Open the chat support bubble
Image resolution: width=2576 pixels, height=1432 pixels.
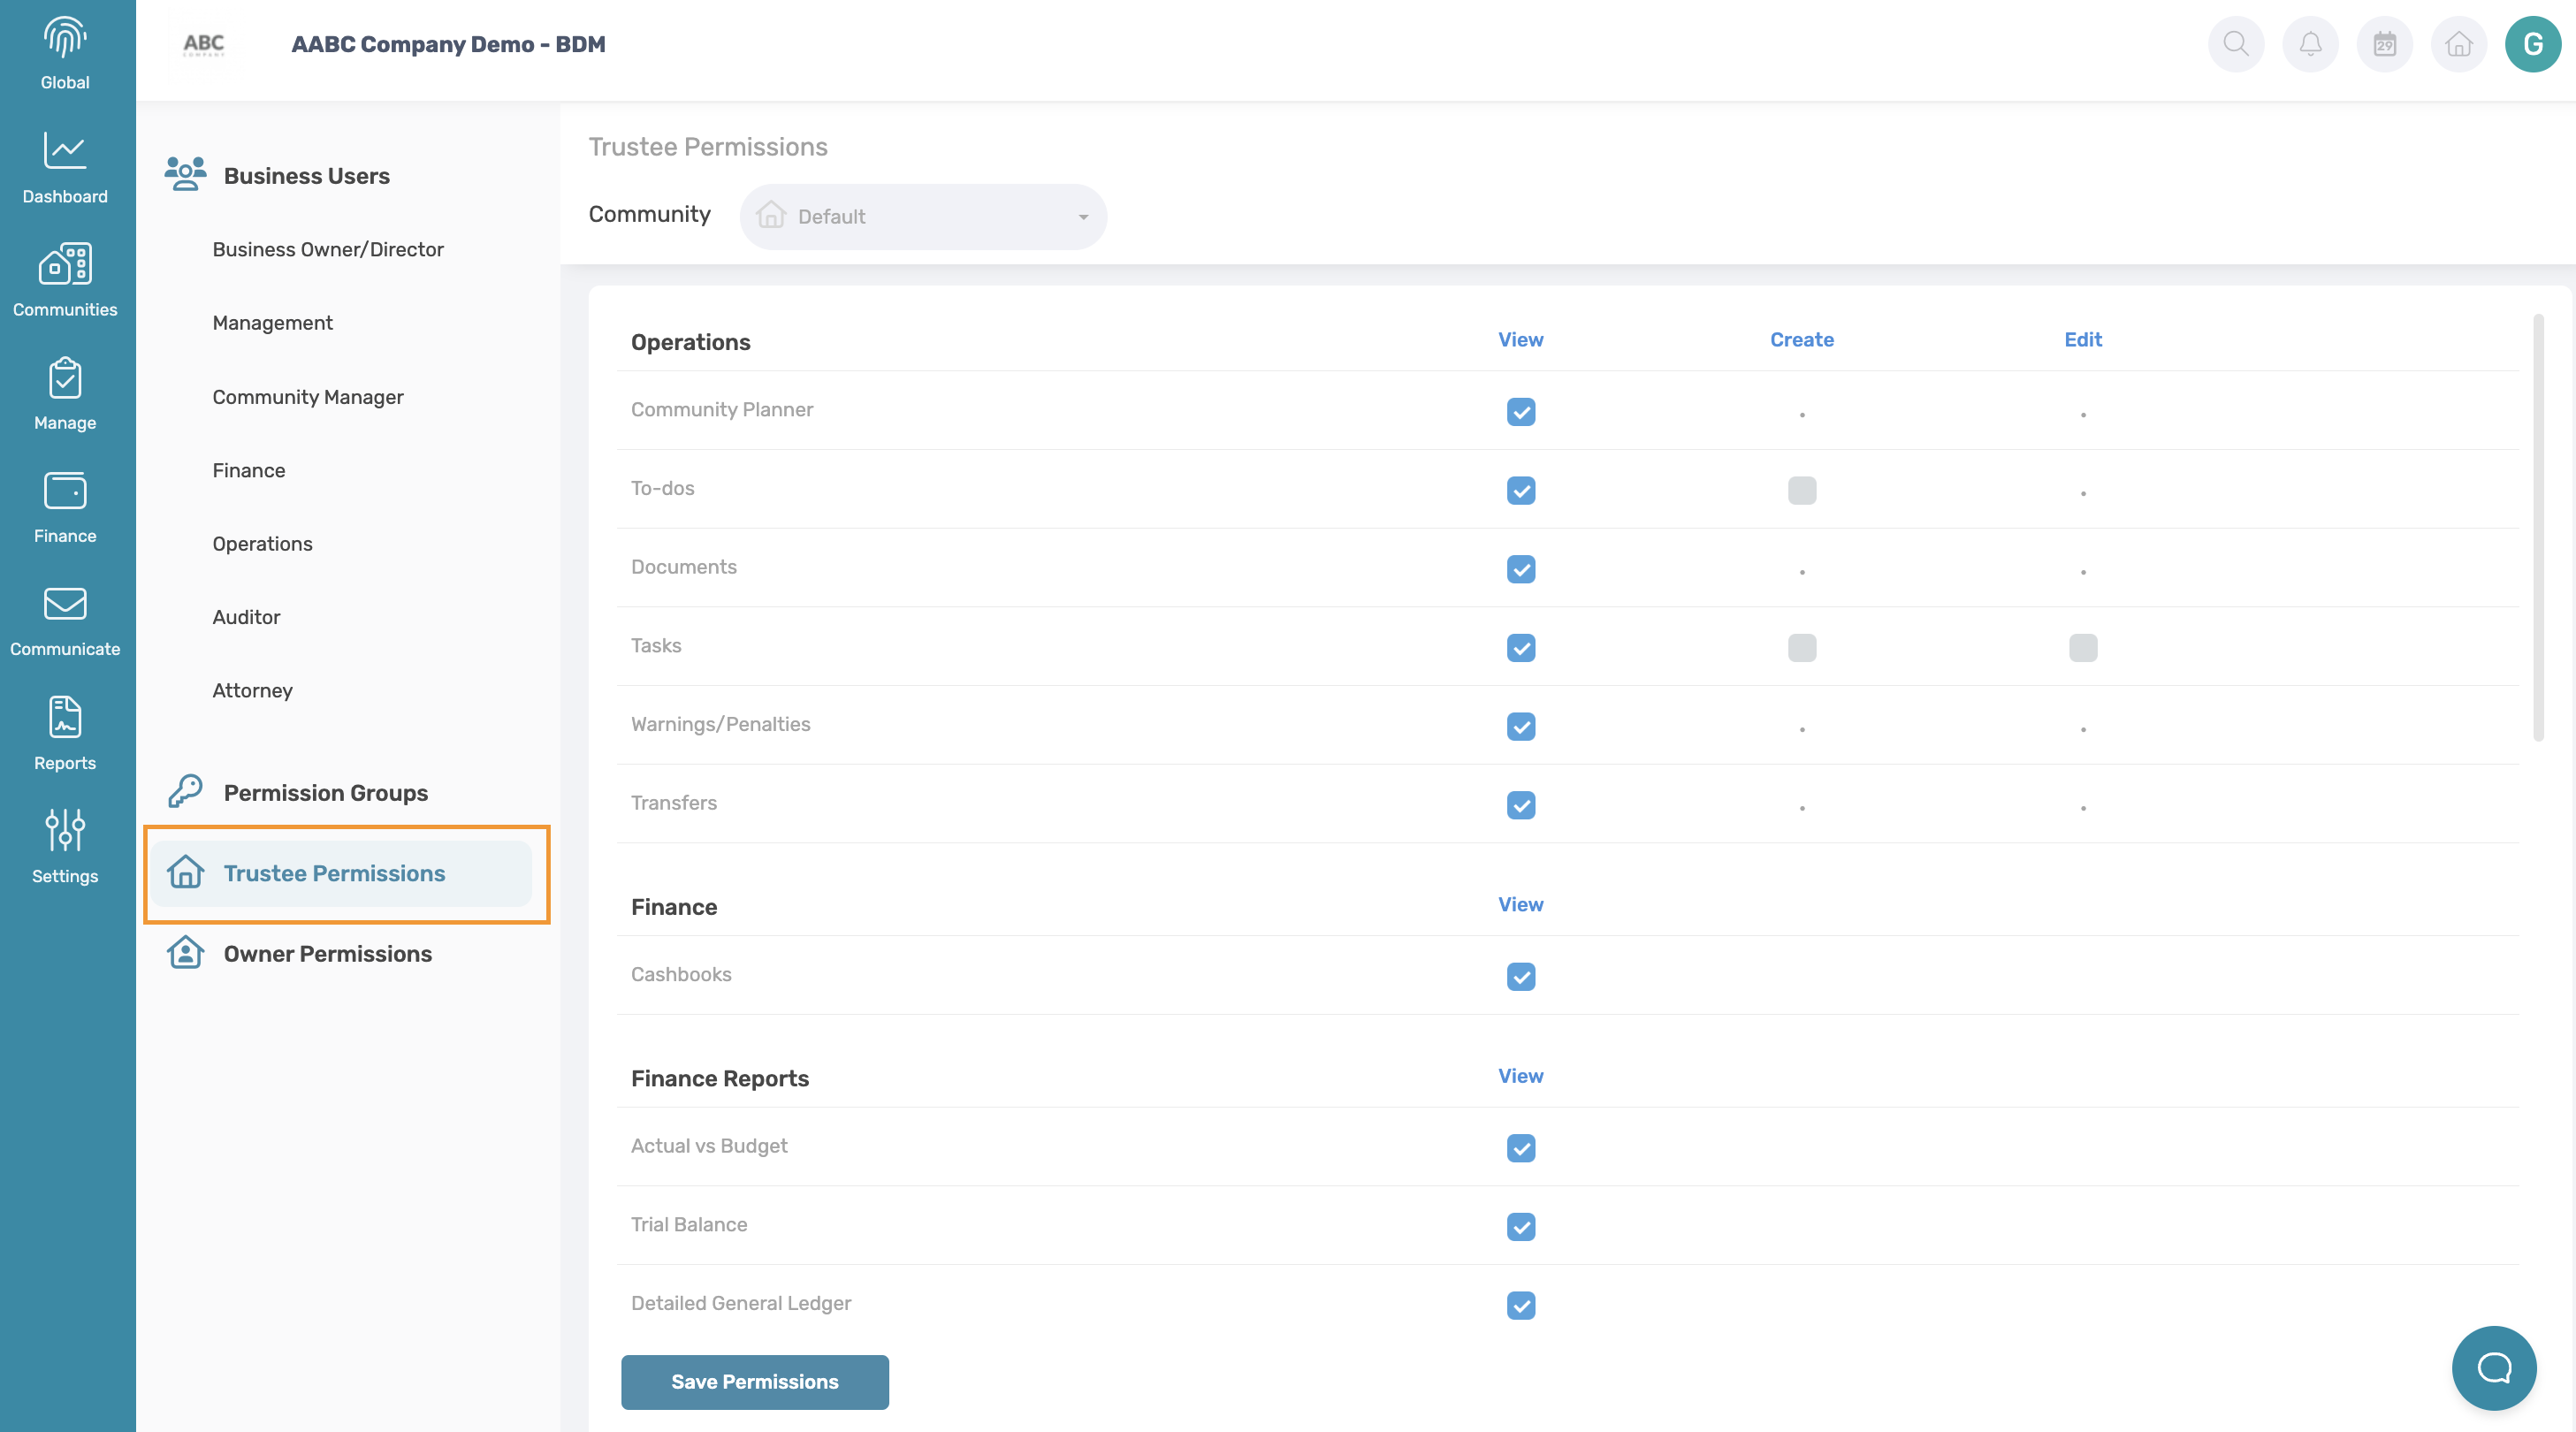tap(2494, 1367)
